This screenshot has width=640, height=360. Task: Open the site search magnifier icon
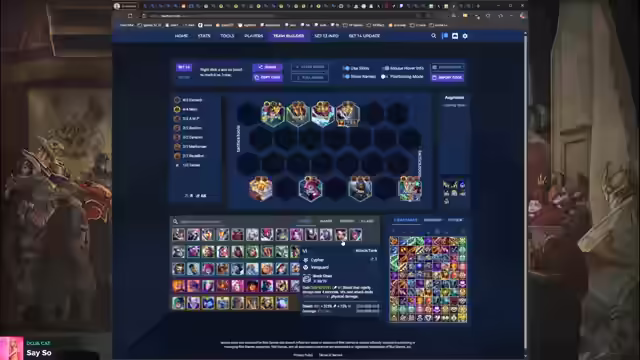click(x=433, y=36)
